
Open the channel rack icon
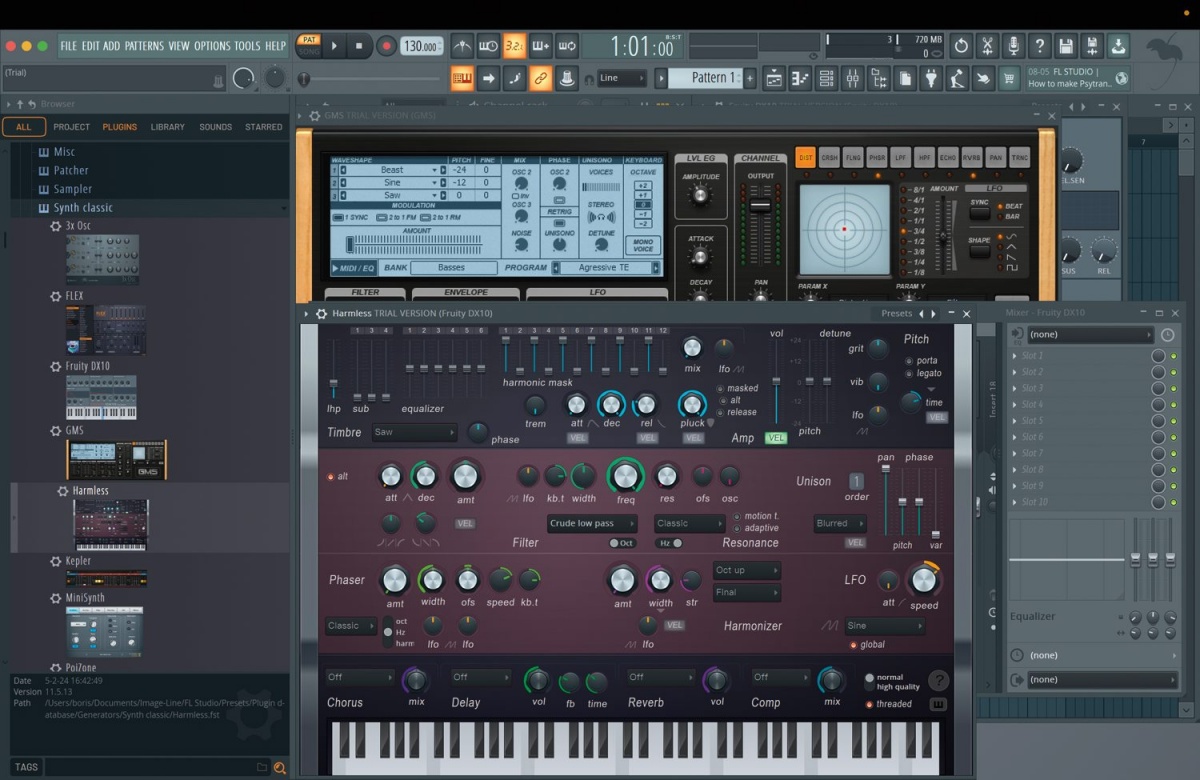point(826,78)
